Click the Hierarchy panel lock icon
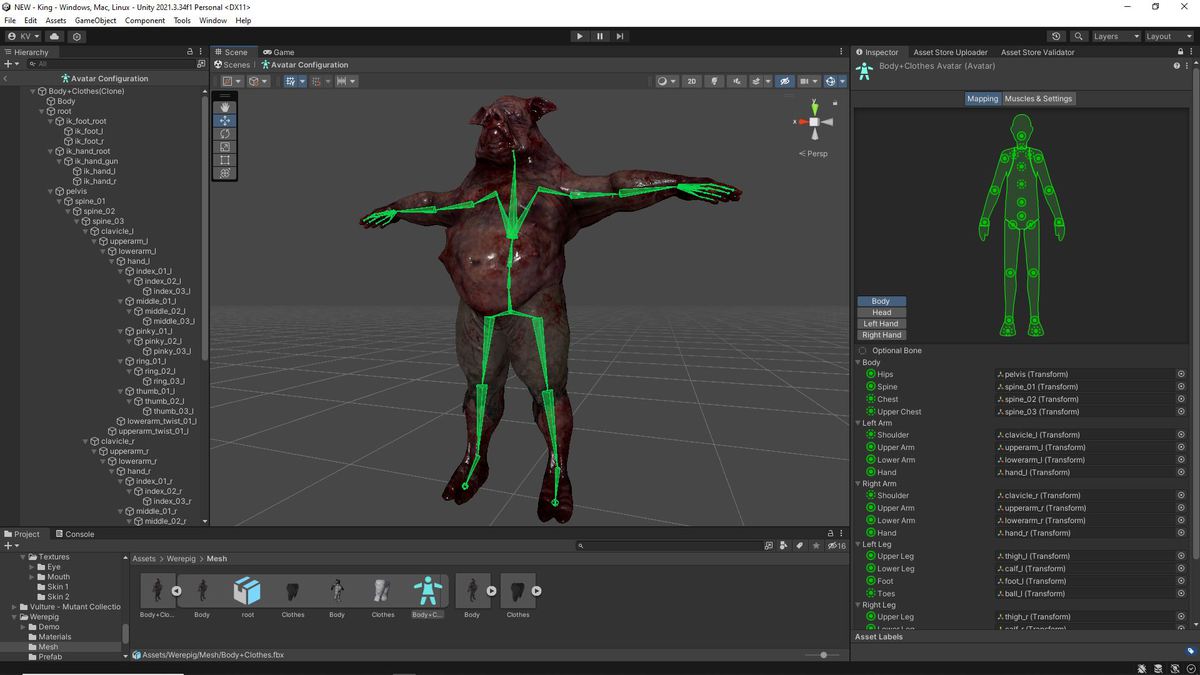The width and height of the screenshot is (1200, 675). click(189, 52)
